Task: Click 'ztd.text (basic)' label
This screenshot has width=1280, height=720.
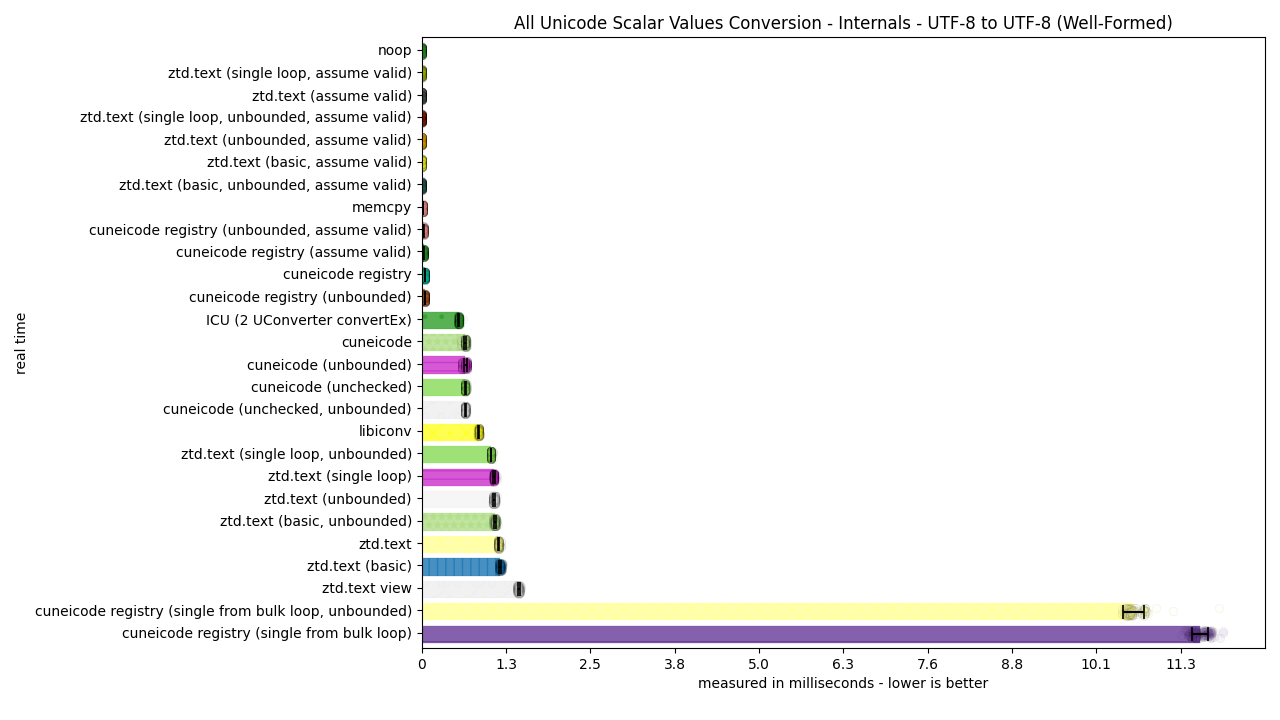Action: pyautogui.click(x=359, y=566)
